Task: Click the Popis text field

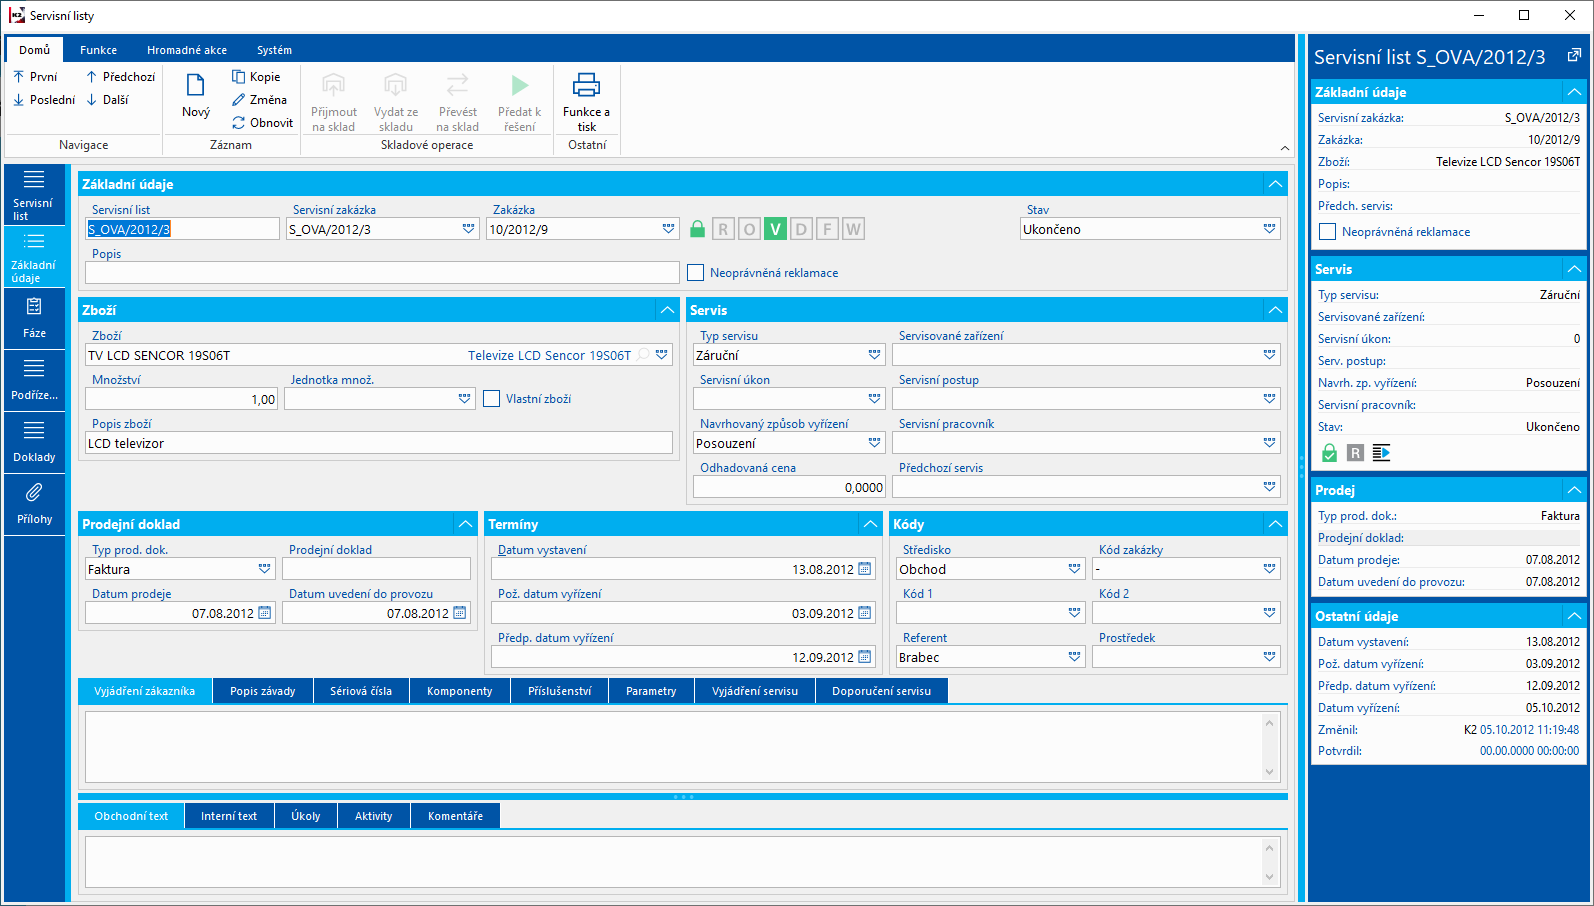Action: tap(382, 273)
